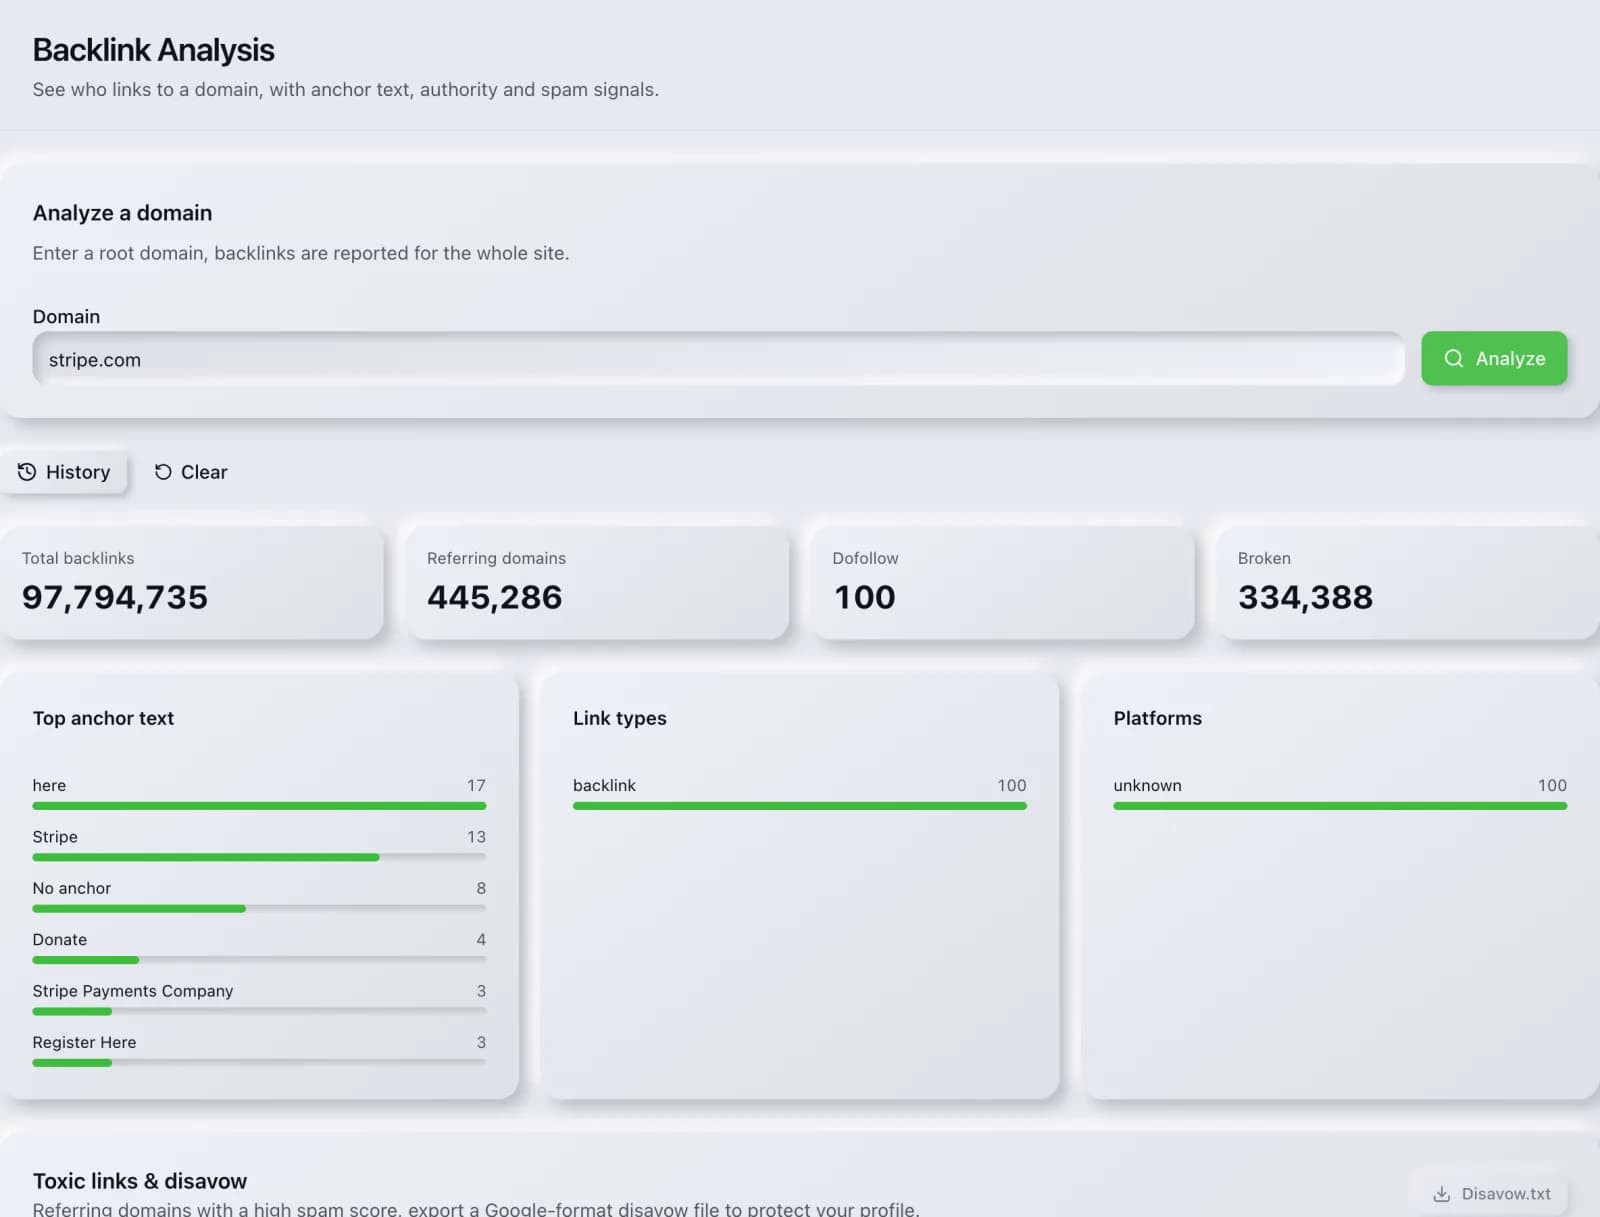Click the 'backlink' link type progress bar
This screenshot has height=1217, width=1600.
pyautogui.click(x=800, y=806)
